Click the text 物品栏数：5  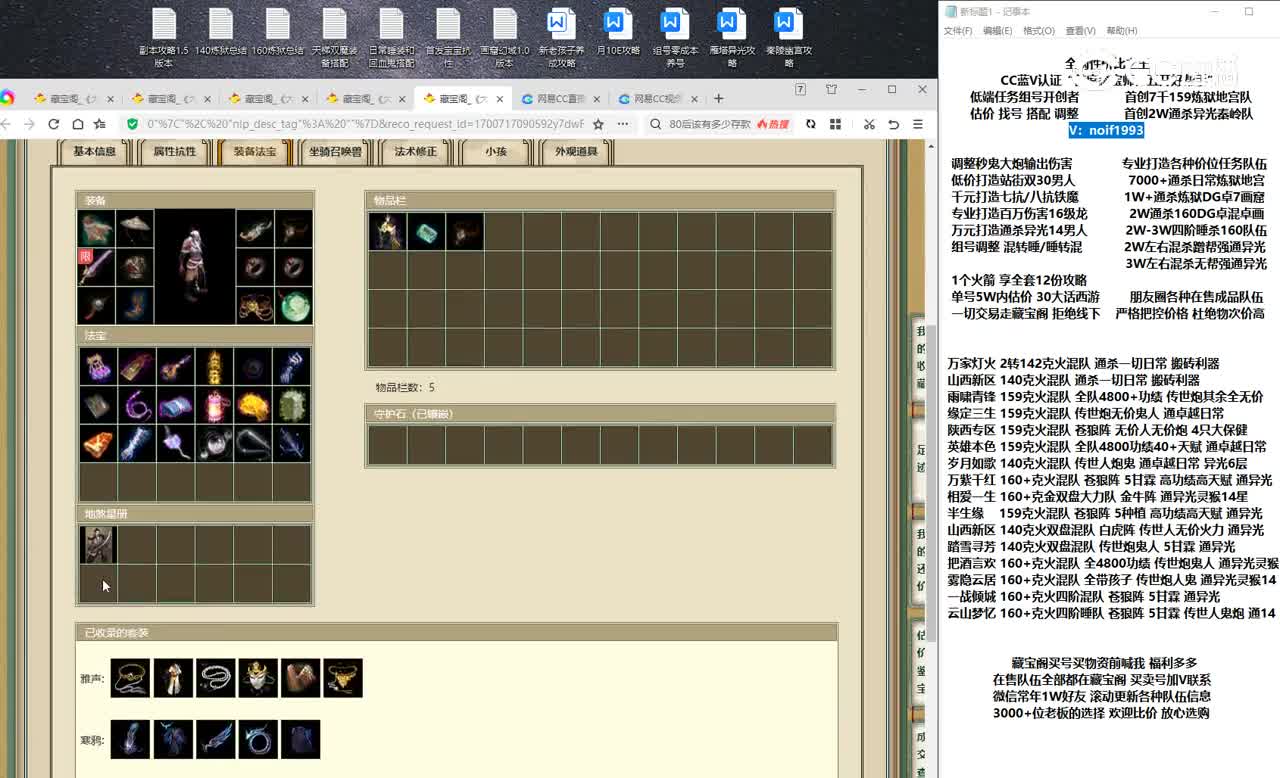pyautogui.click(x=405, y=387)
